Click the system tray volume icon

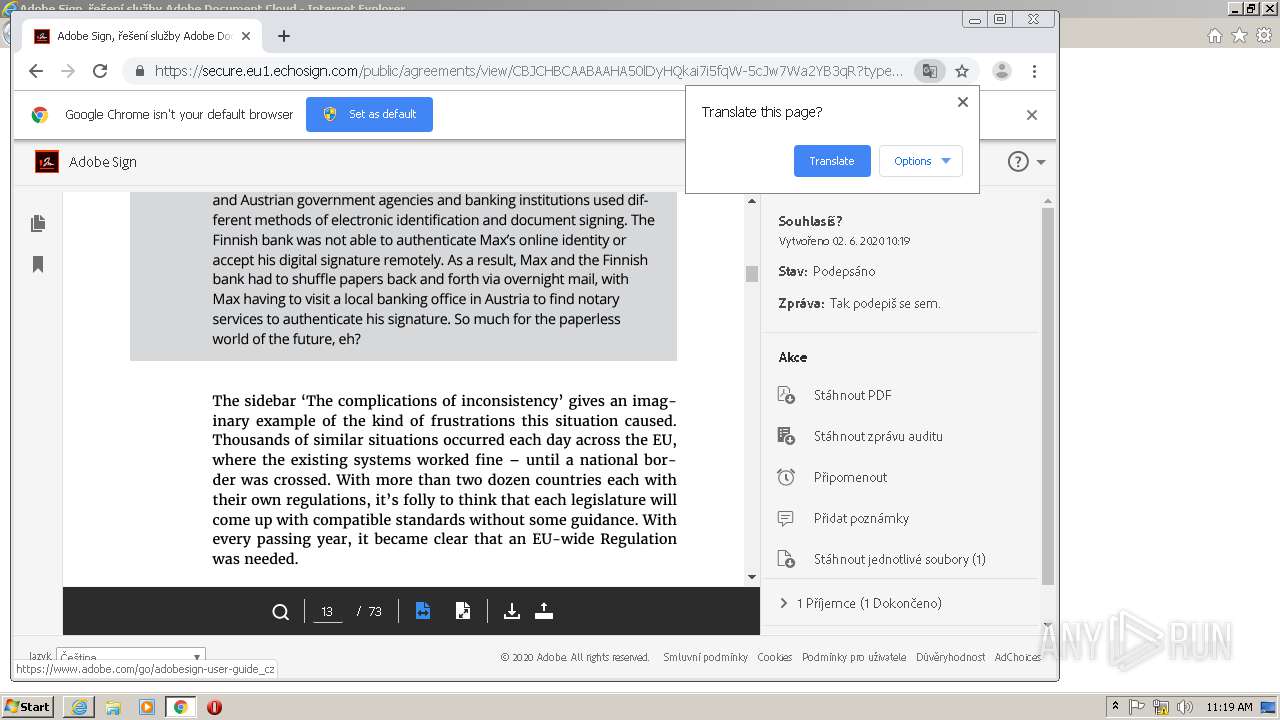click(x=1185, y=707)
